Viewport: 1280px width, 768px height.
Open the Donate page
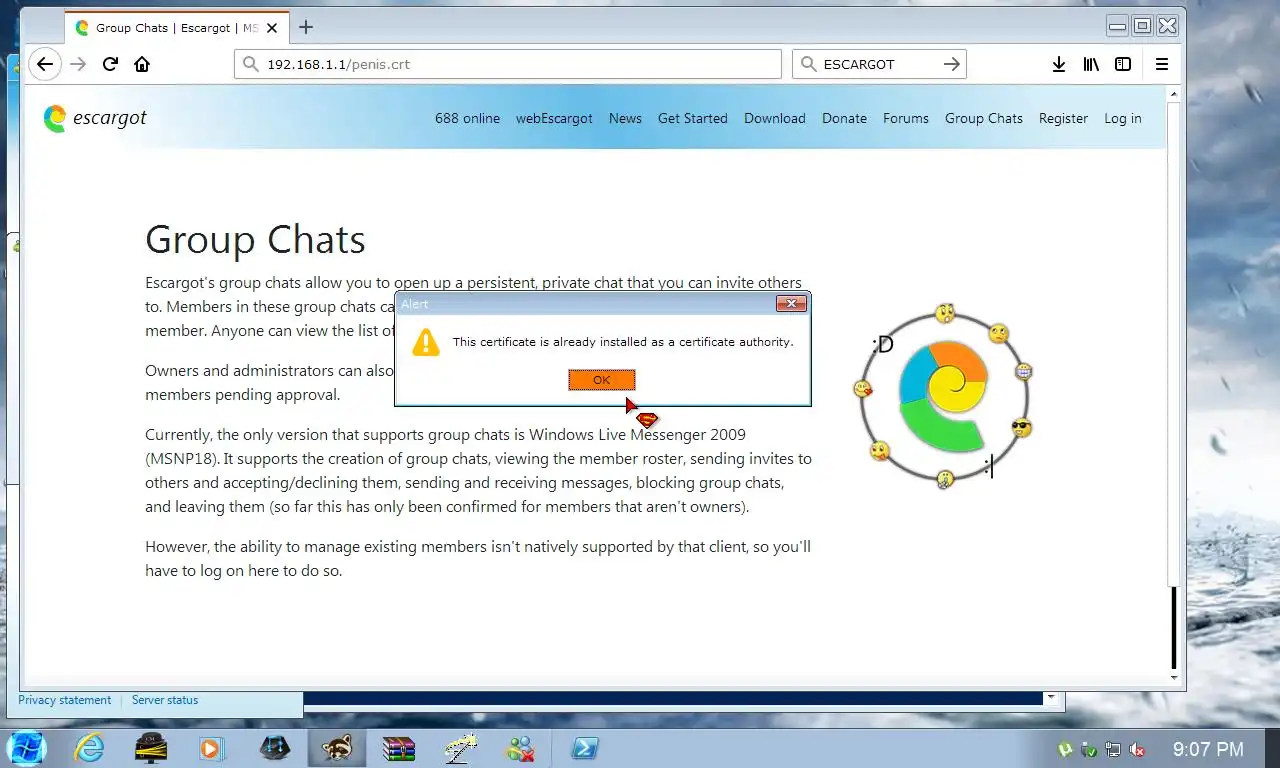pyautogui.click(x=844, y=118)
